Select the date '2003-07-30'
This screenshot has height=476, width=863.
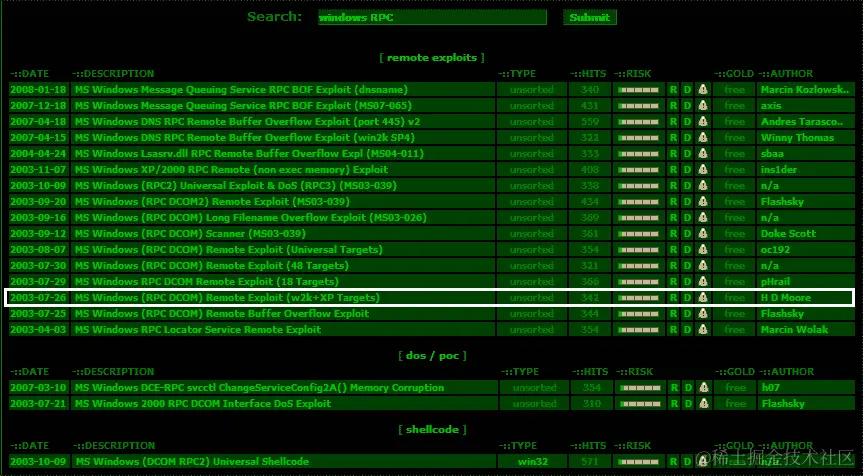click(x=38, y=265)
